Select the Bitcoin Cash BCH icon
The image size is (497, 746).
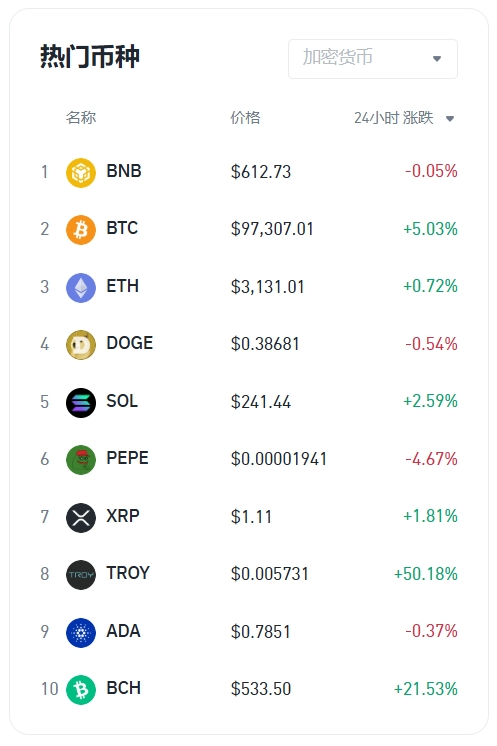pyautogui.click(x=81, y=690)
